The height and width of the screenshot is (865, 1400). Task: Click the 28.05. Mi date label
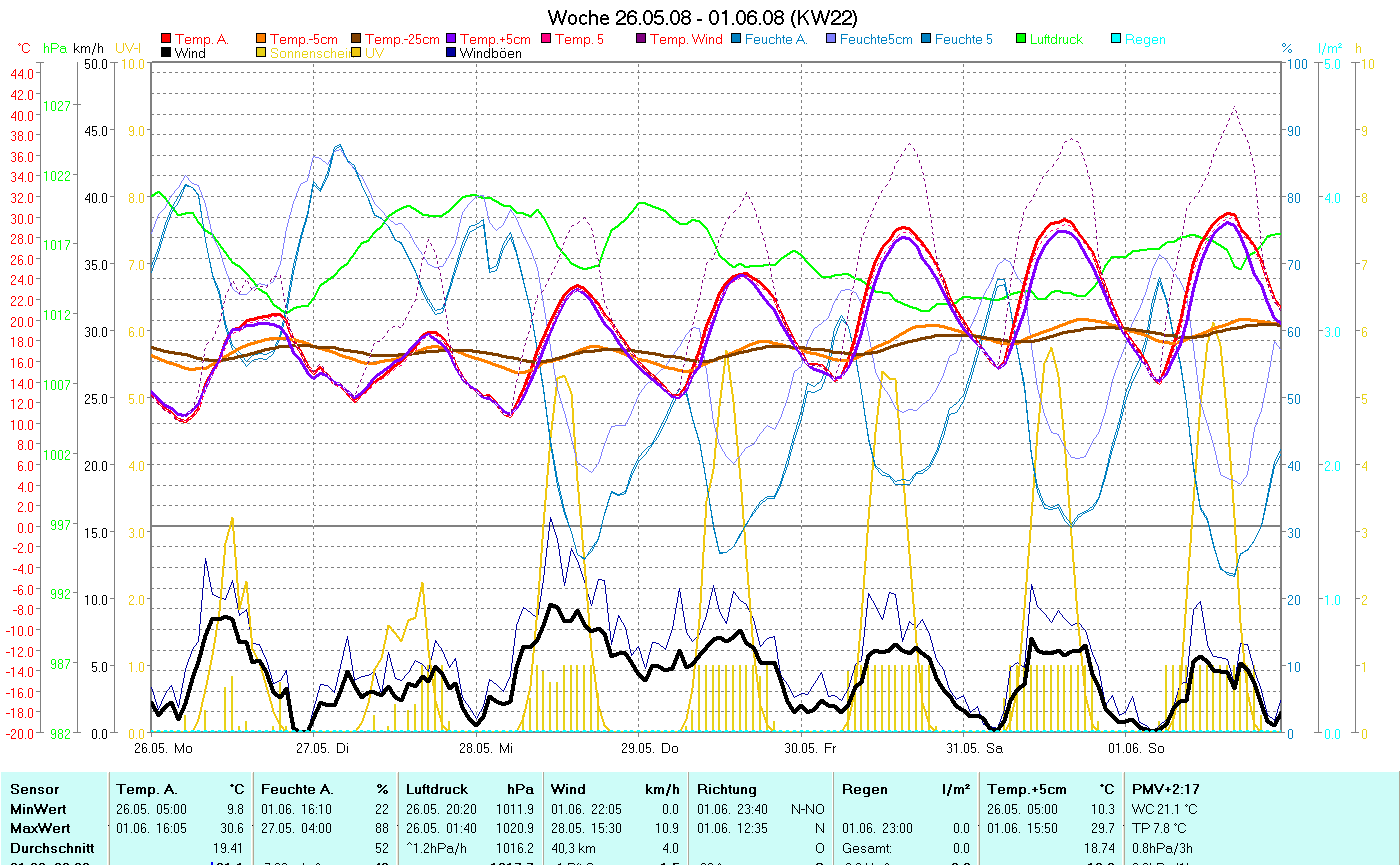[x=486, y=748]
